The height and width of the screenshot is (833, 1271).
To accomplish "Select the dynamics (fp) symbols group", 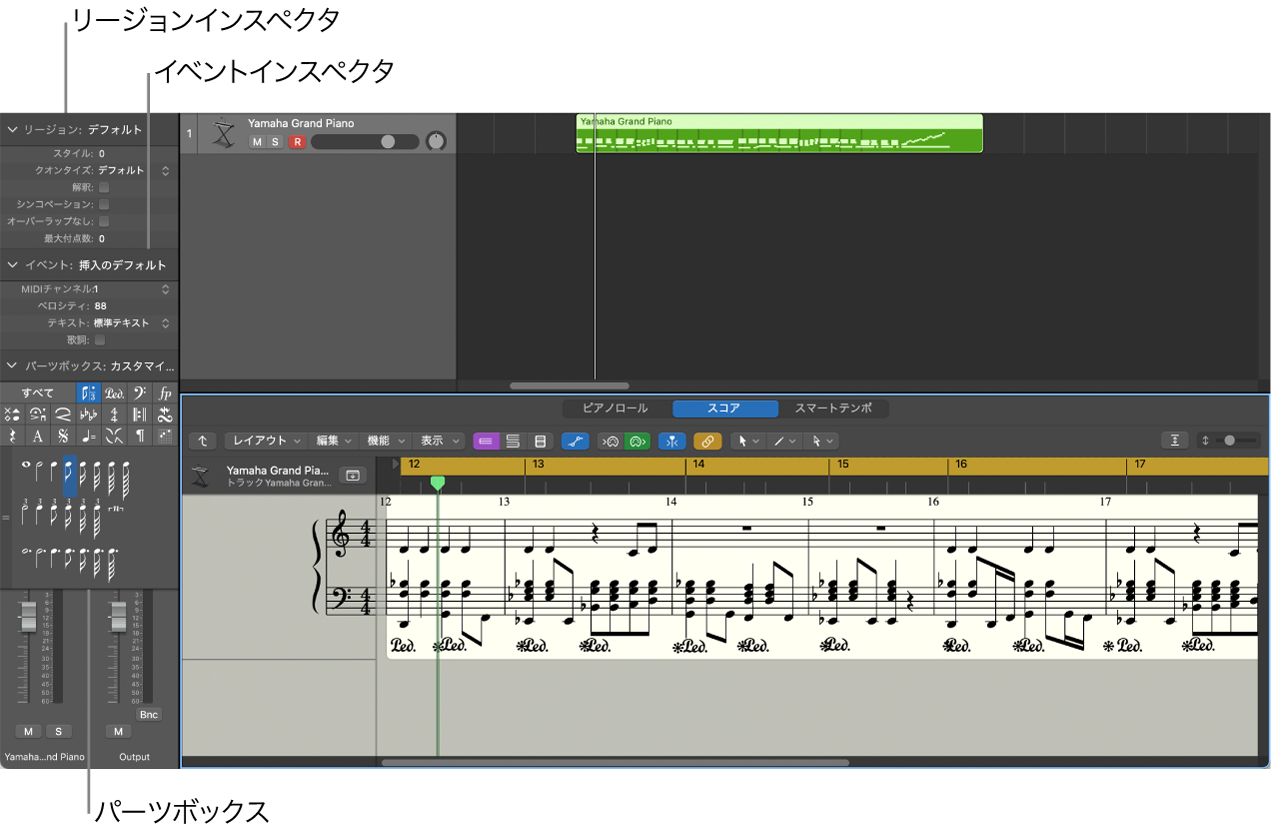I will point(165,393).
